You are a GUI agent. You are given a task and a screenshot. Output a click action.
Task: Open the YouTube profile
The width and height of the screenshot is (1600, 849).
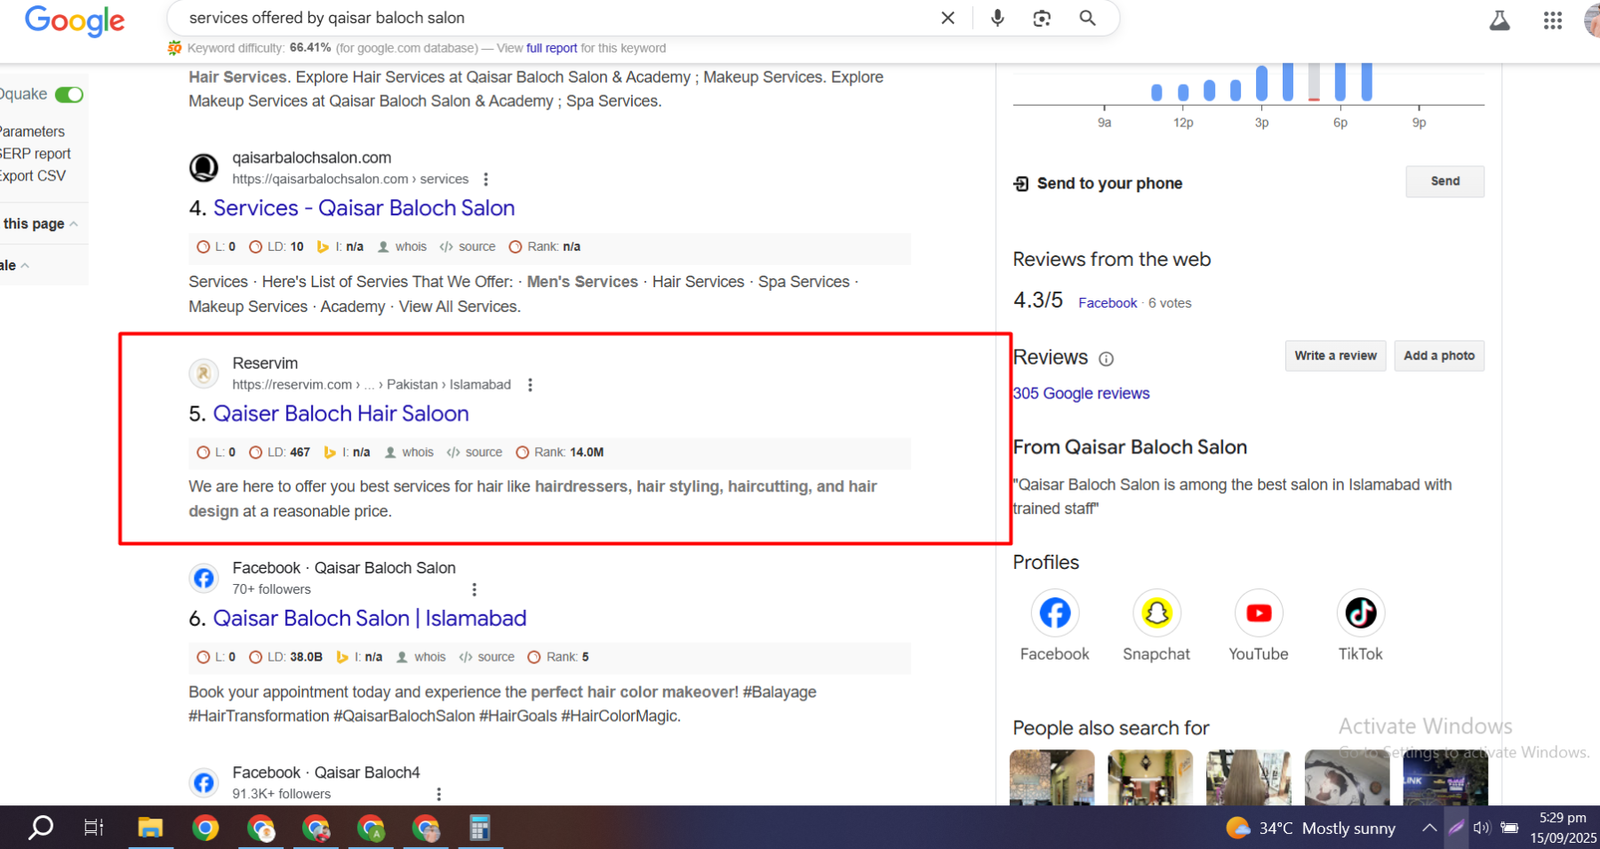click(x=1258, y=614)
